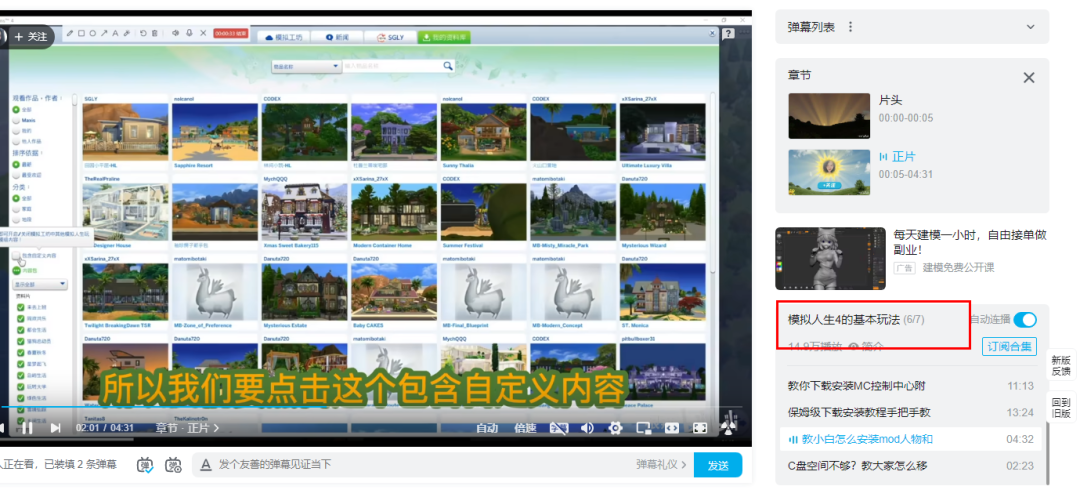
Task: Open danmaku settings icon beside the toggle
Action: coord(173,465)
